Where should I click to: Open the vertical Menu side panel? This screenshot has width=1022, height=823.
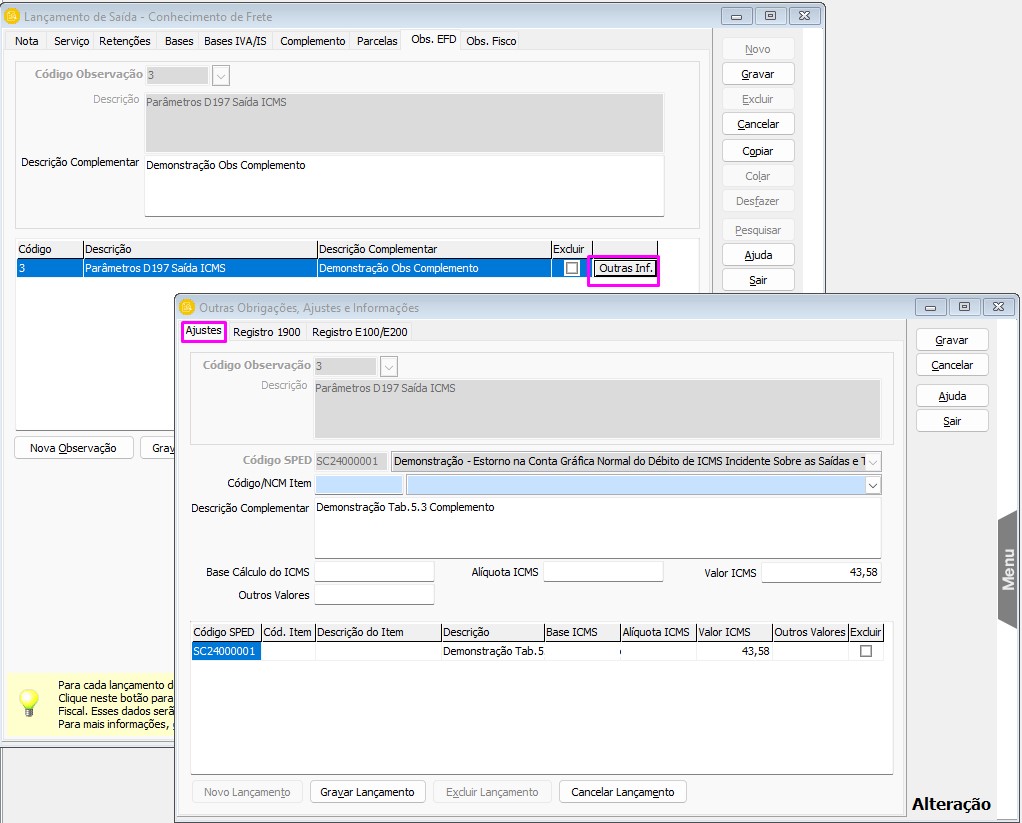click(x=1008, y=568)
